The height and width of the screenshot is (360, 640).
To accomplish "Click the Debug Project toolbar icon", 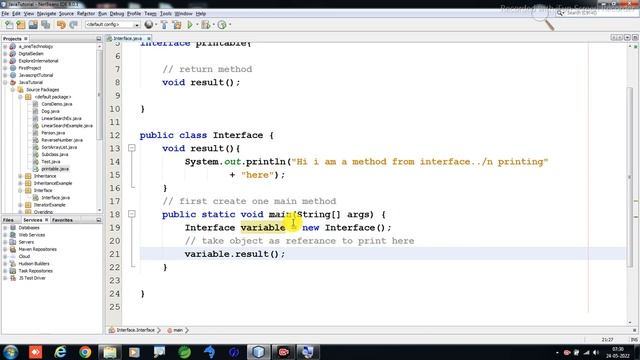I will (x=205, y=25).
